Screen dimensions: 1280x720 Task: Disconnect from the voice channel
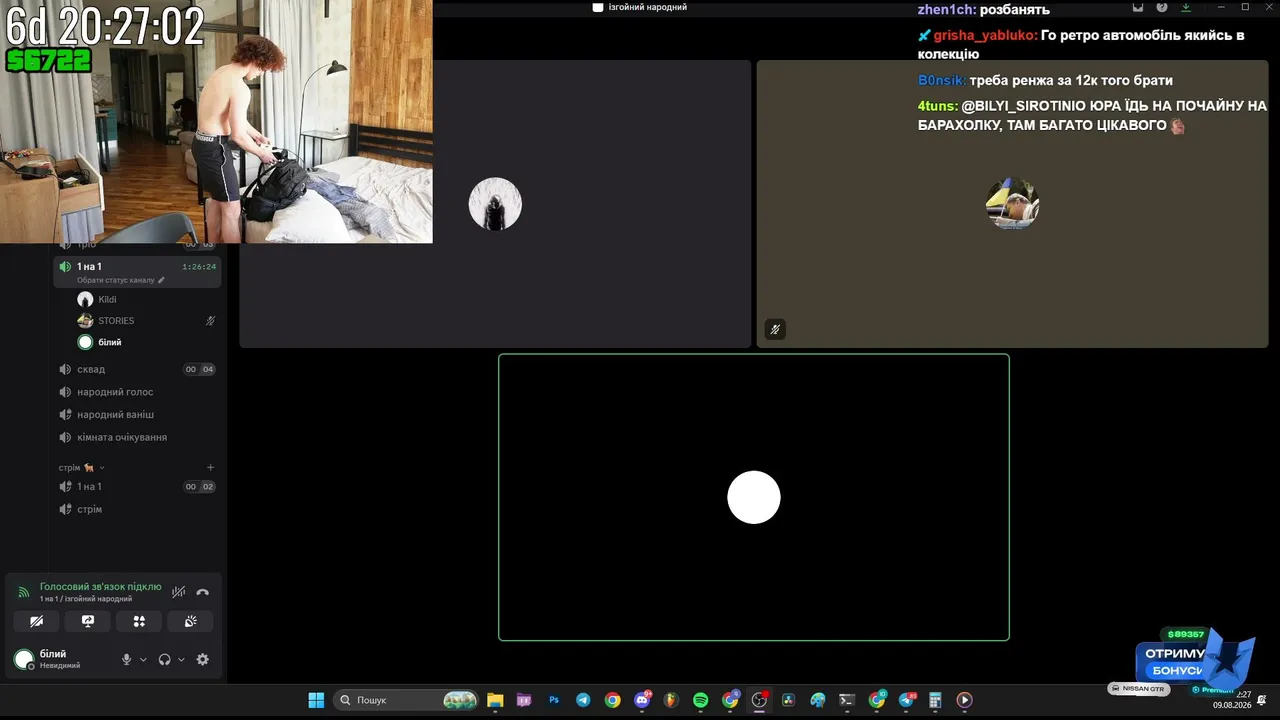[203, 592]
